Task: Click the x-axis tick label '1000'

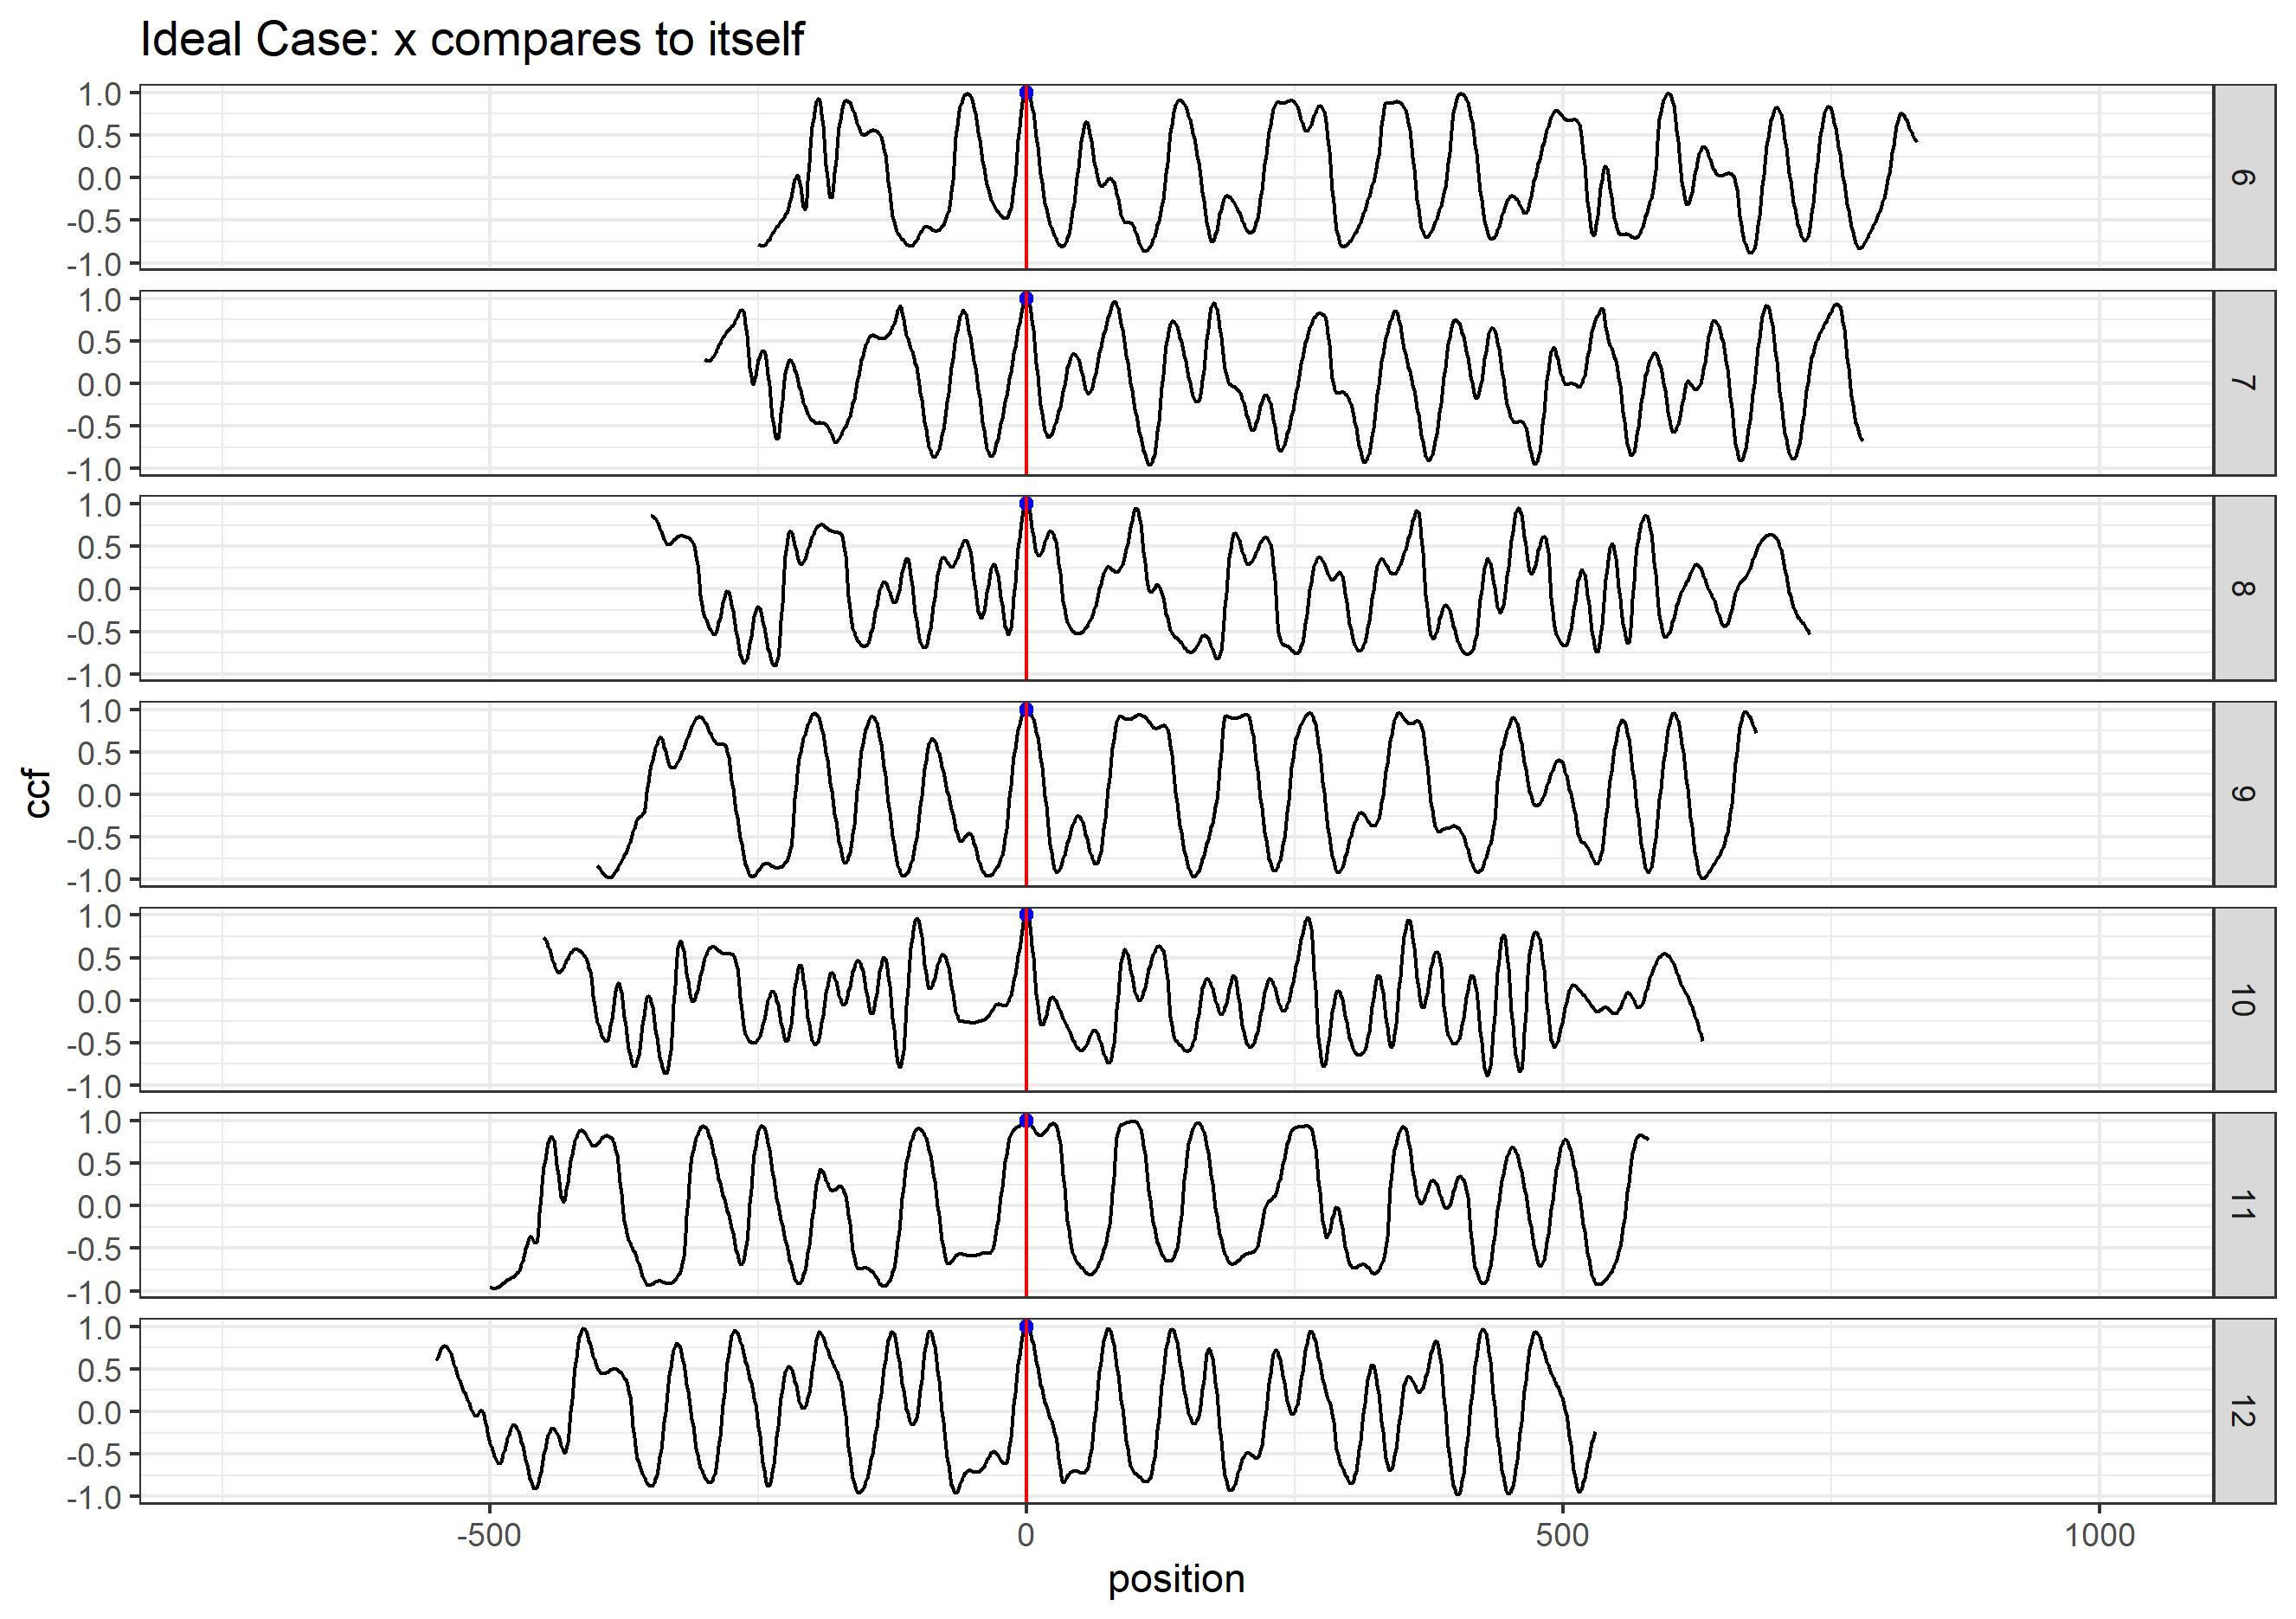Action: (2099, 1535)
